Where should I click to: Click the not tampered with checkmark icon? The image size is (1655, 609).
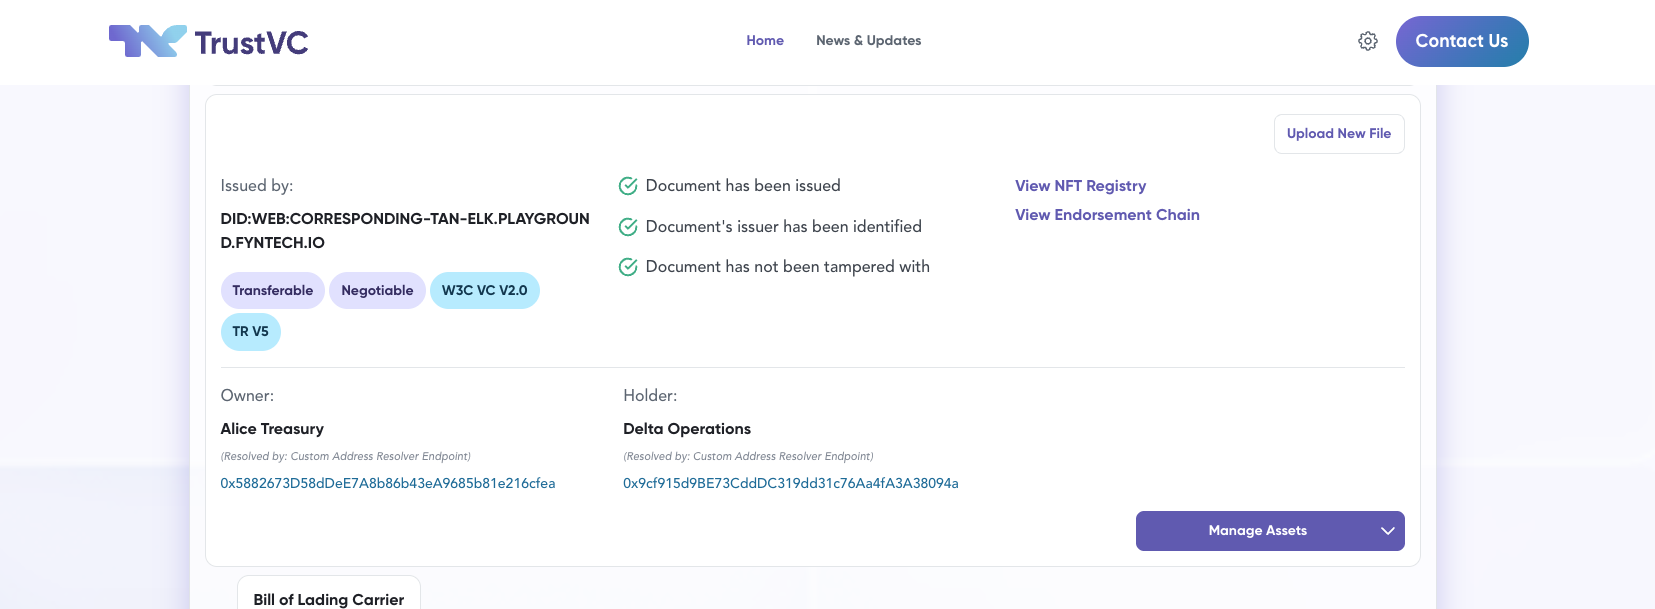[628, 267]
